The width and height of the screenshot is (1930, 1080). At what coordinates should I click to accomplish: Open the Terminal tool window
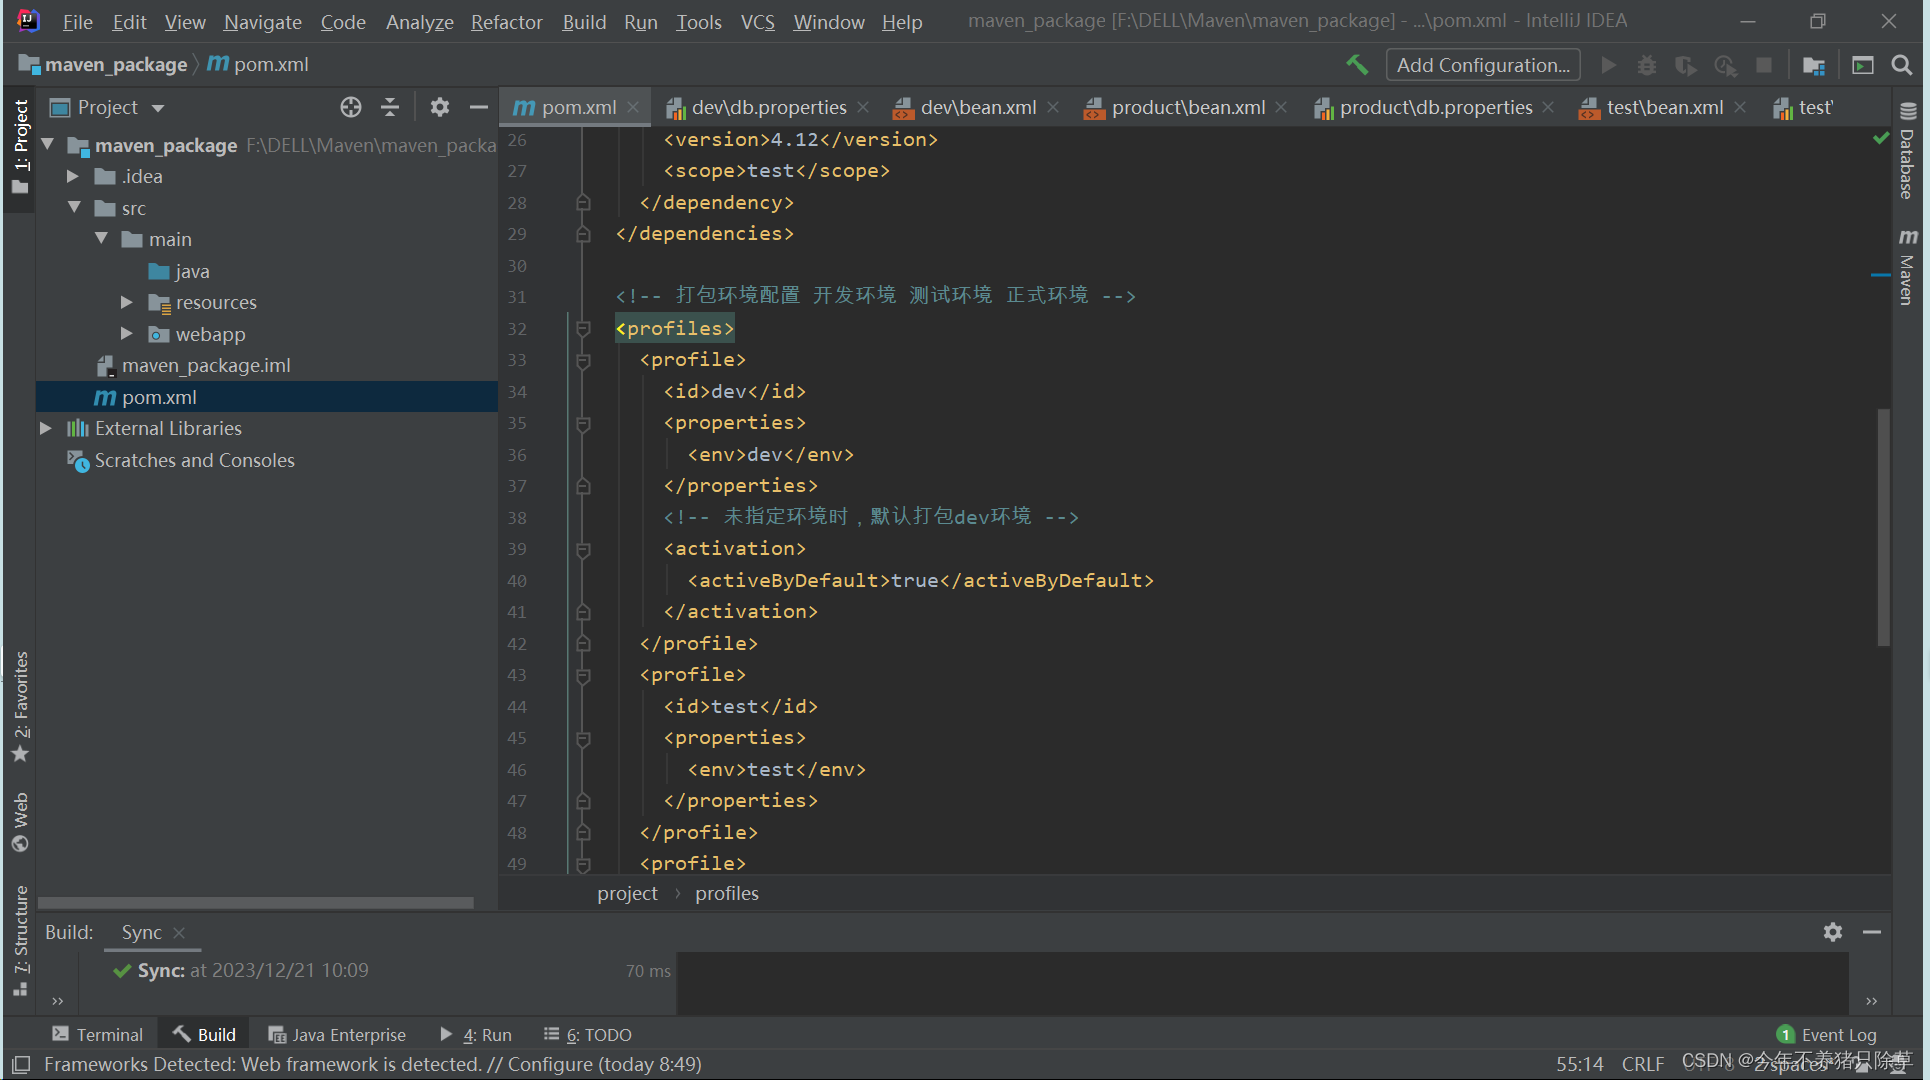tap(98, 1034)
